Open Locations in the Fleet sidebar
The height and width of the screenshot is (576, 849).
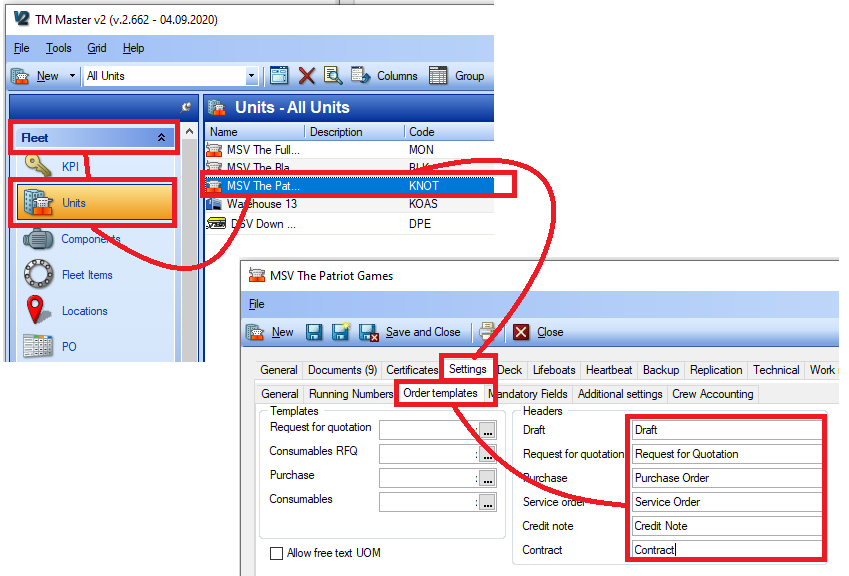(x=84, y=311)
